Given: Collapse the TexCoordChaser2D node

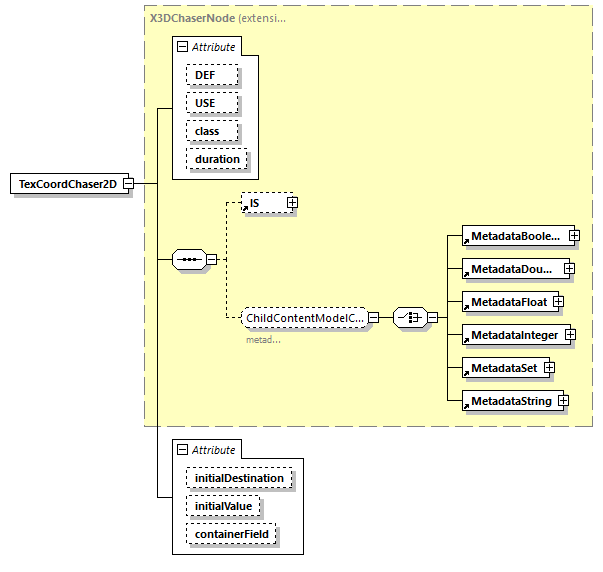Looking at the screenshot, I should pyautogui.click(x=128, y=184).
